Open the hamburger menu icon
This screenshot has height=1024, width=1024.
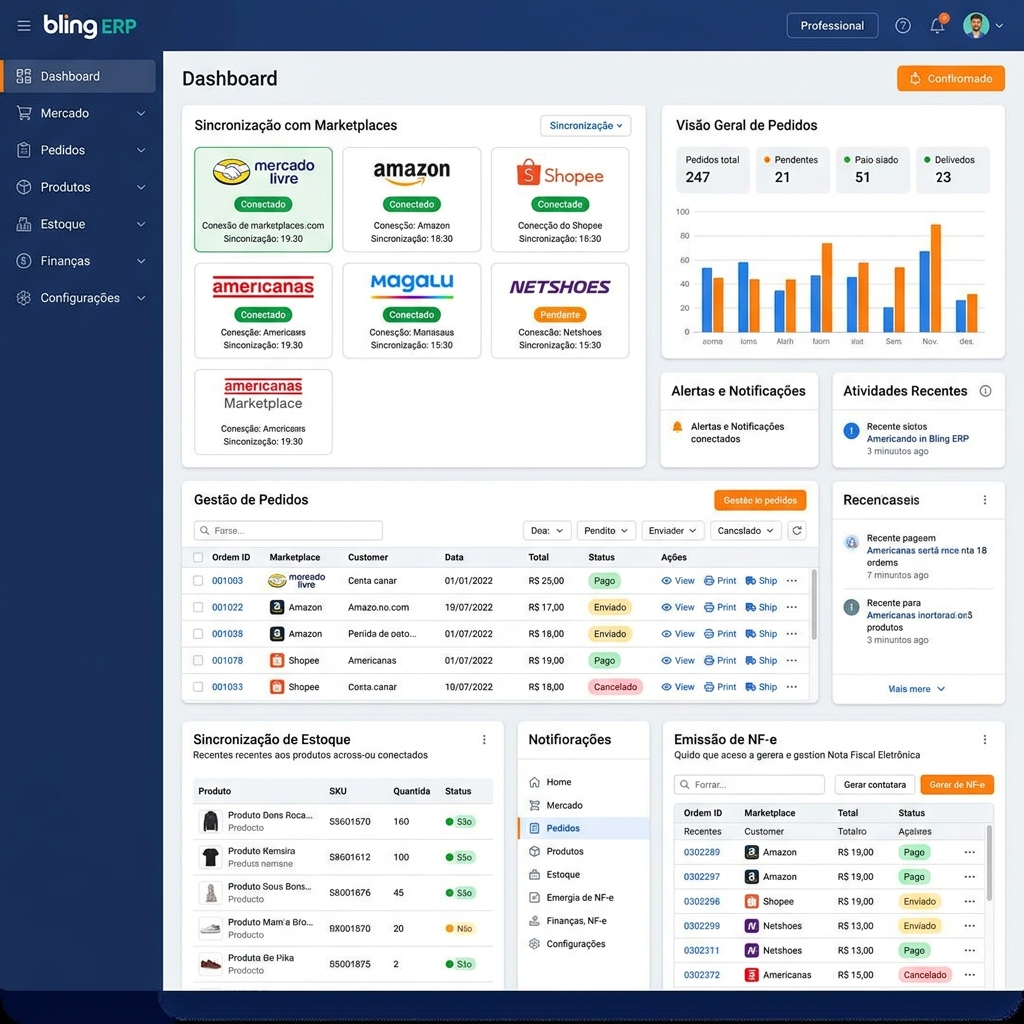24,26
